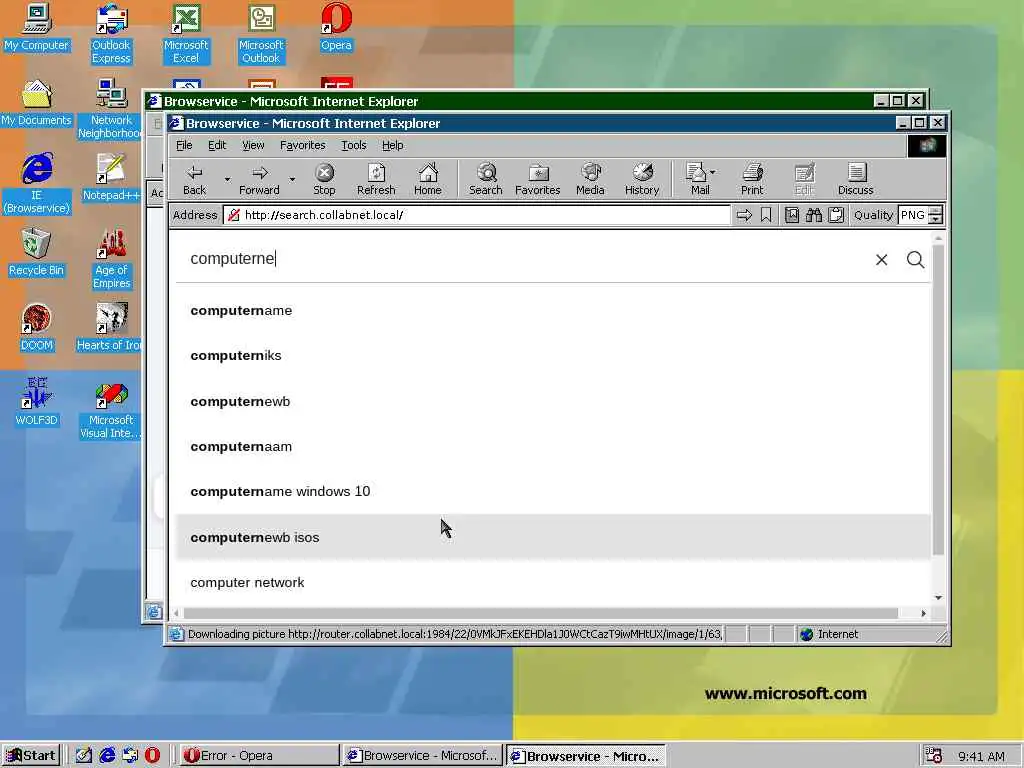Open the Opera desktop shortcut
The image size is (1024, 768).
coord(336,27)
